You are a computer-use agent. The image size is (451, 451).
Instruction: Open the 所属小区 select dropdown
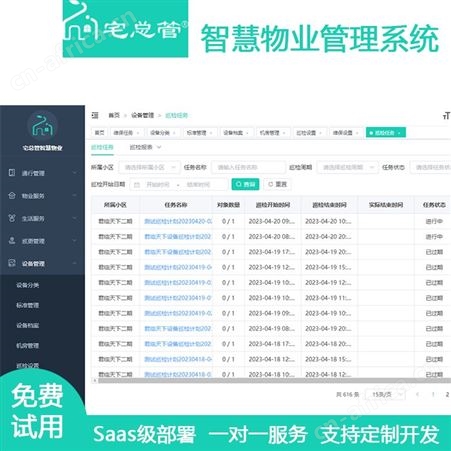[150, 167]
